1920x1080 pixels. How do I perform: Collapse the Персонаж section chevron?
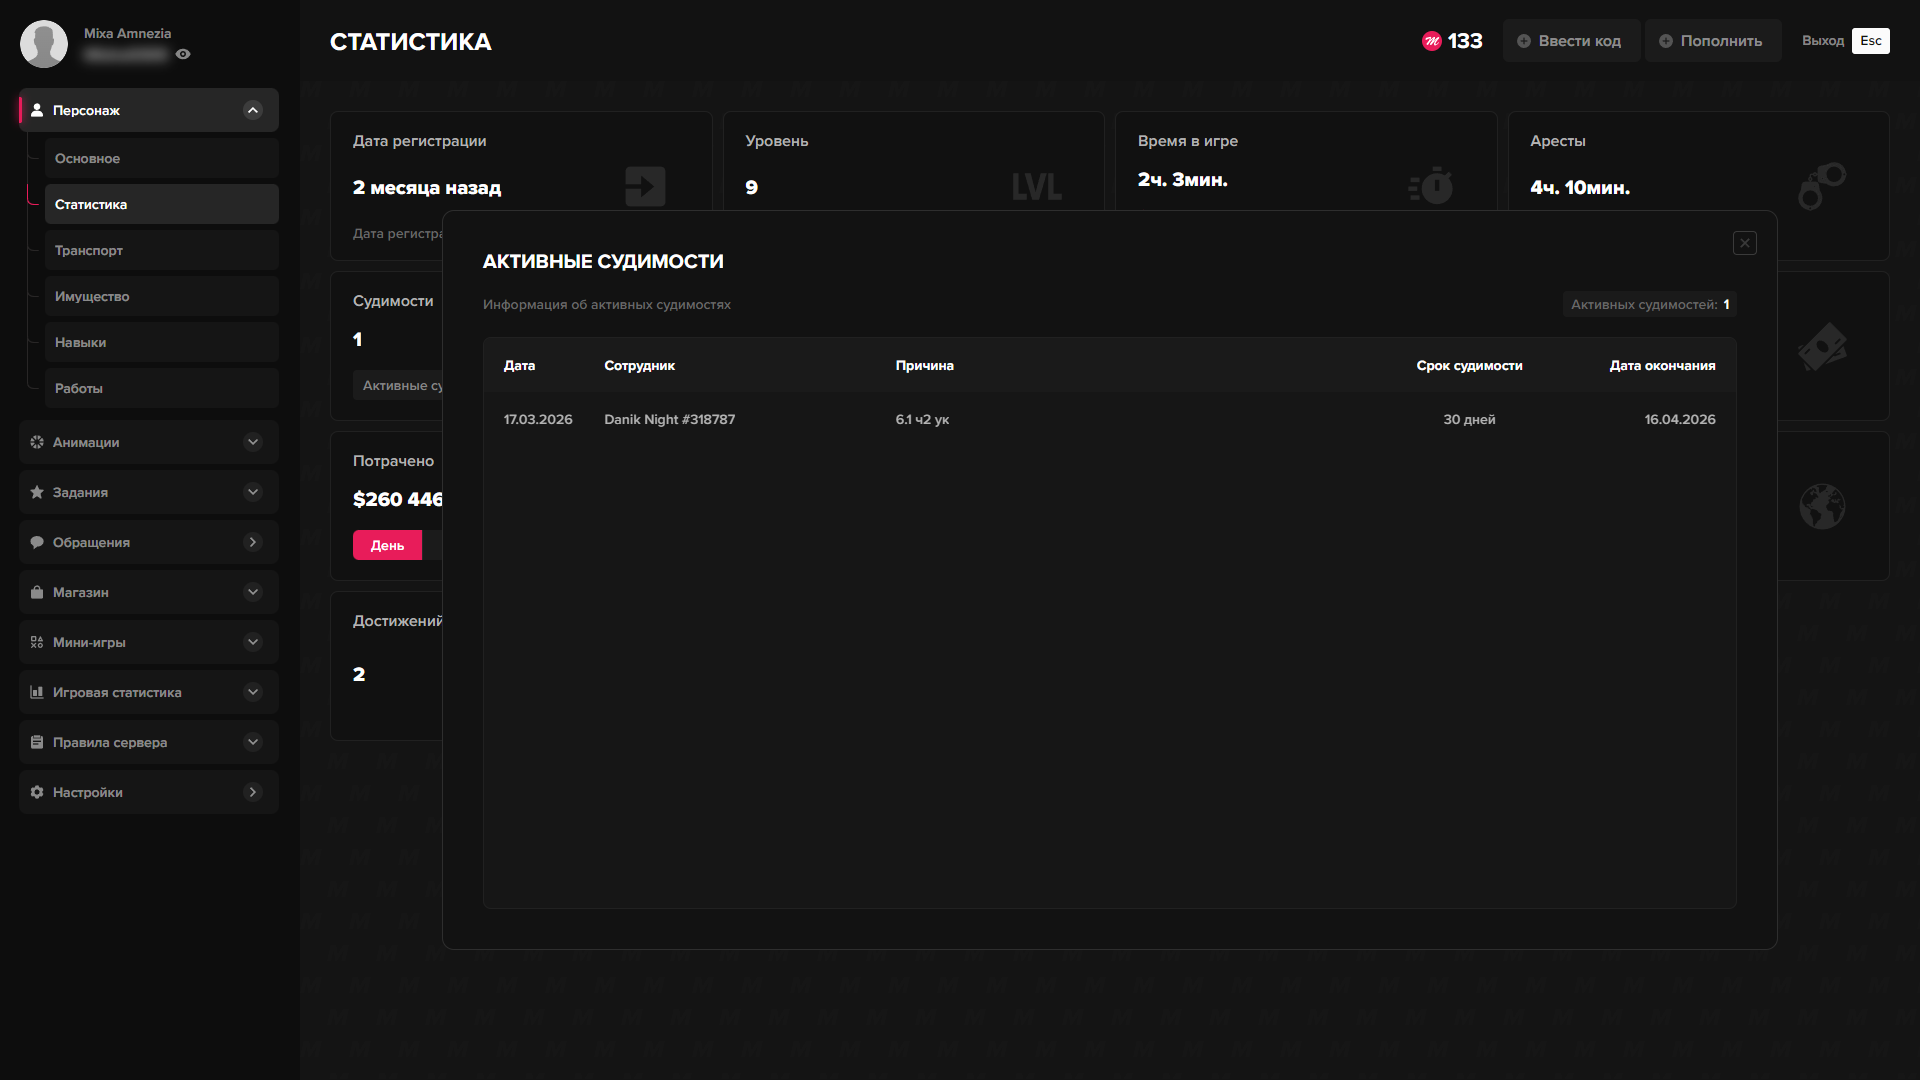[253, 110]
